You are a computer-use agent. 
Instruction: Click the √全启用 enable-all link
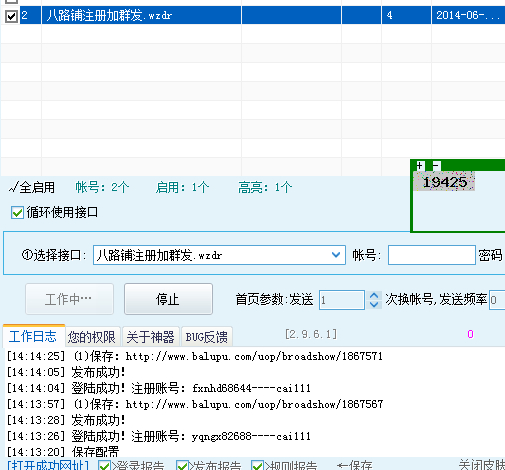(x=32, y=187)
